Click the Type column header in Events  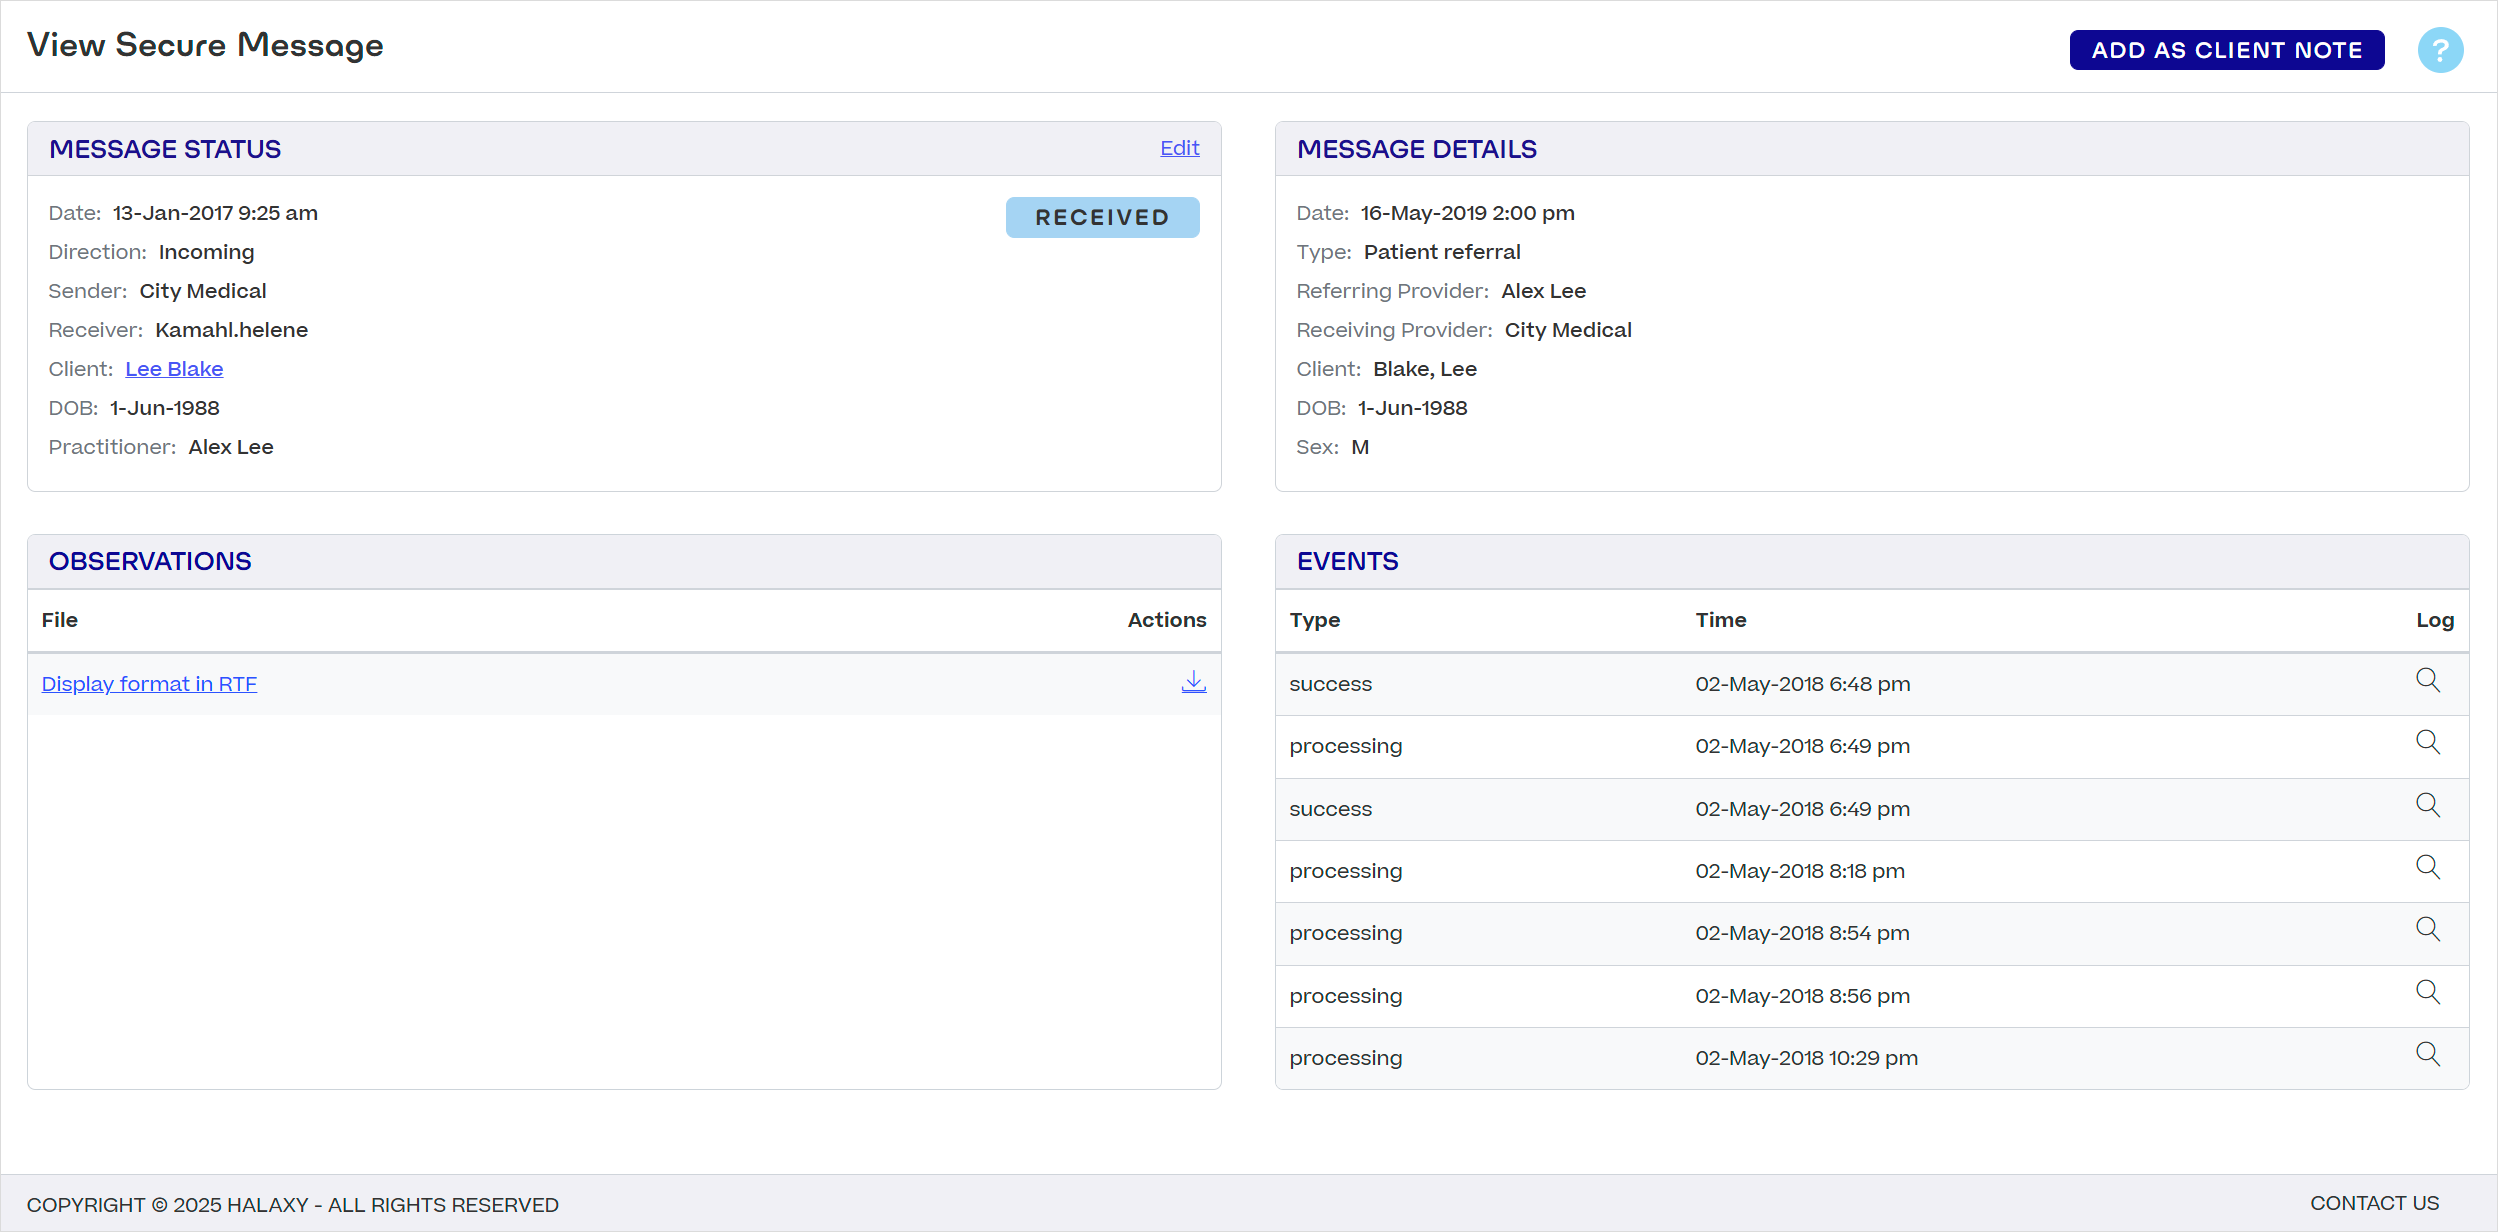(1314, 620)
